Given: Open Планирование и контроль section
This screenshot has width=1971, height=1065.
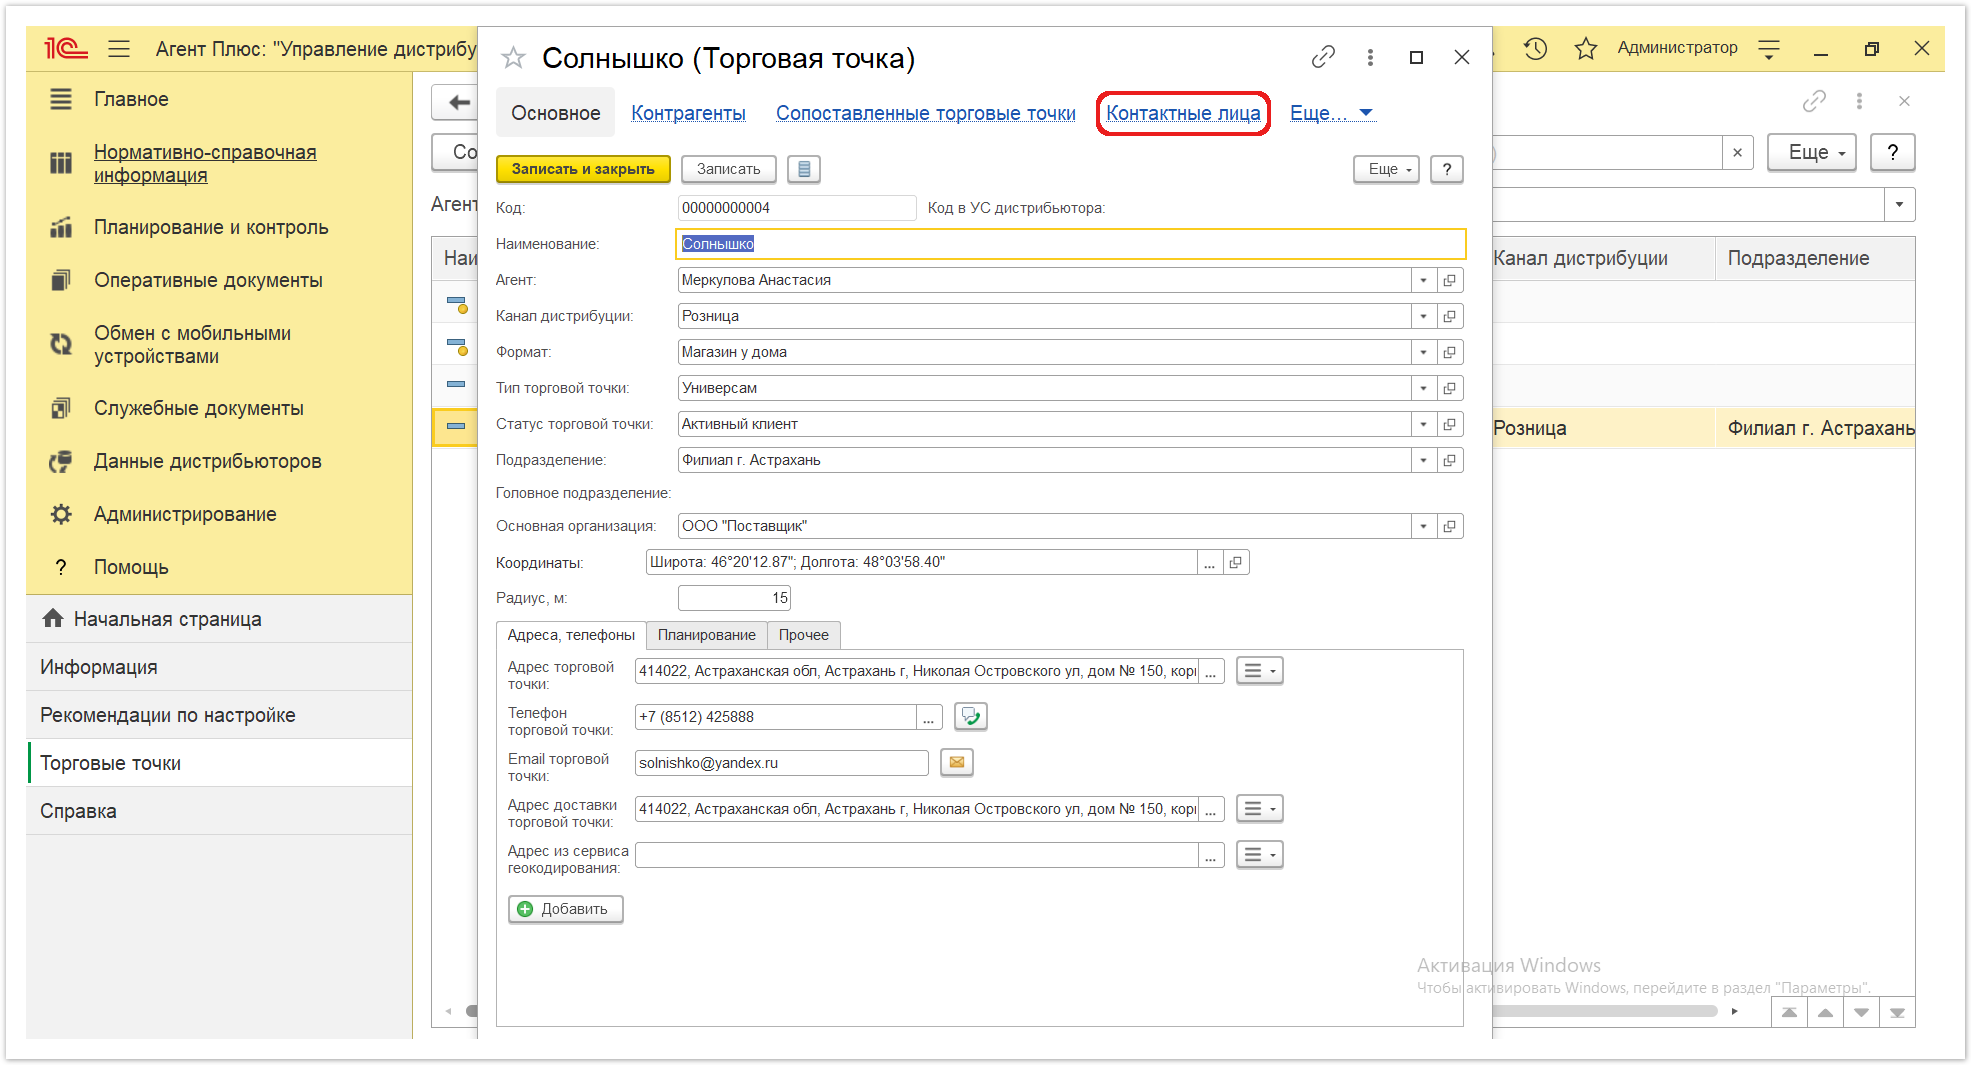Looking at the screenshot, I should (211, 227).
